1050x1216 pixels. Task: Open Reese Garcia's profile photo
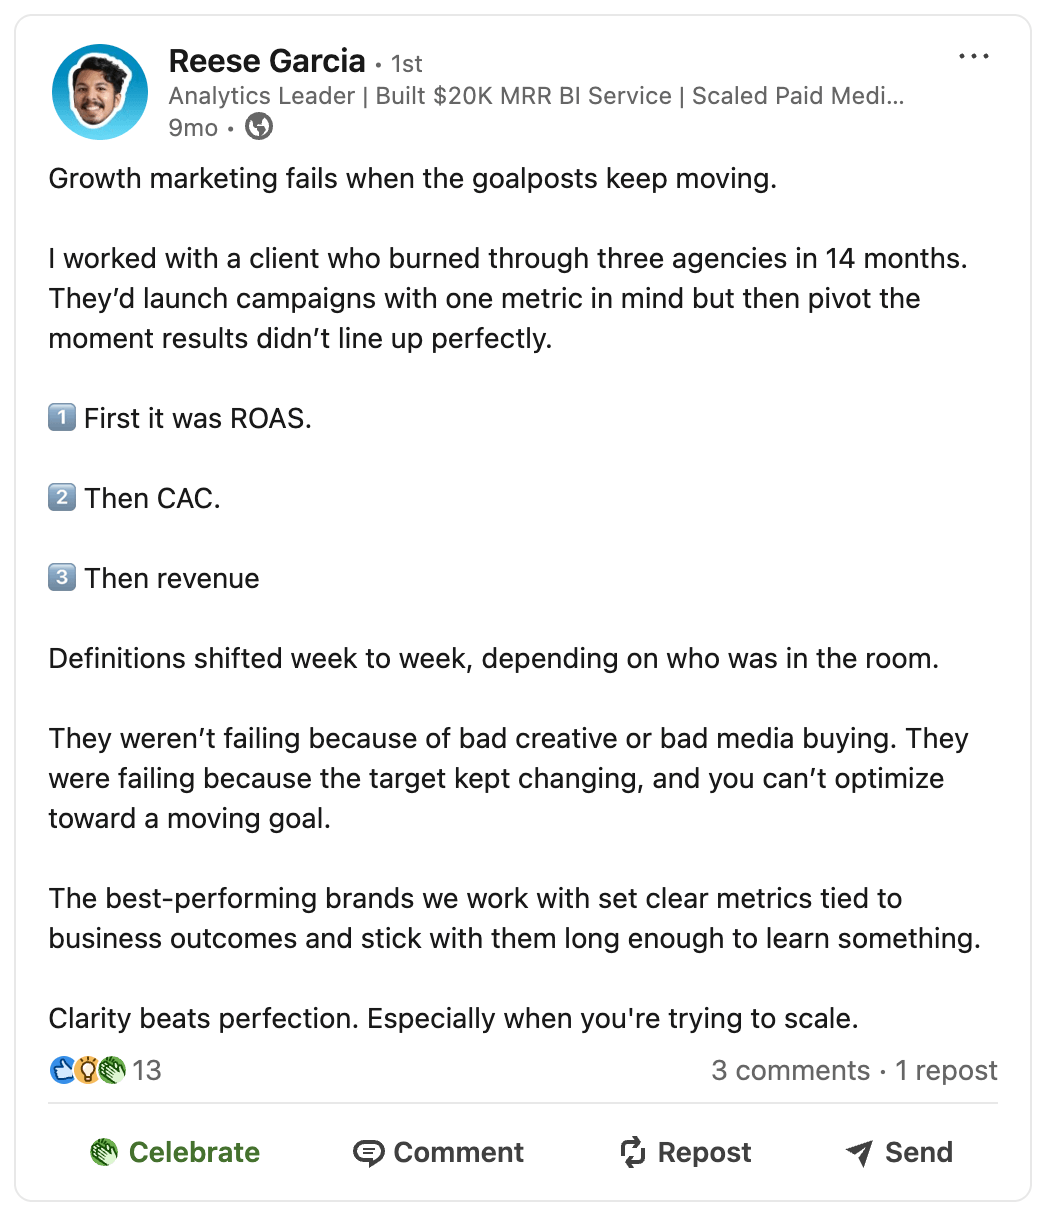[x=100, y=92]
